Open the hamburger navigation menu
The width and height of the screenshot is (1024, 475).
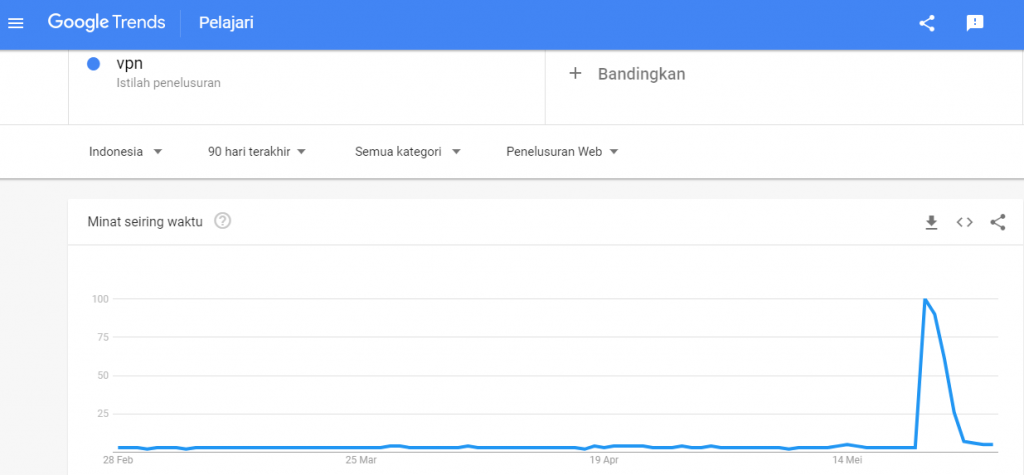[16, 24]
